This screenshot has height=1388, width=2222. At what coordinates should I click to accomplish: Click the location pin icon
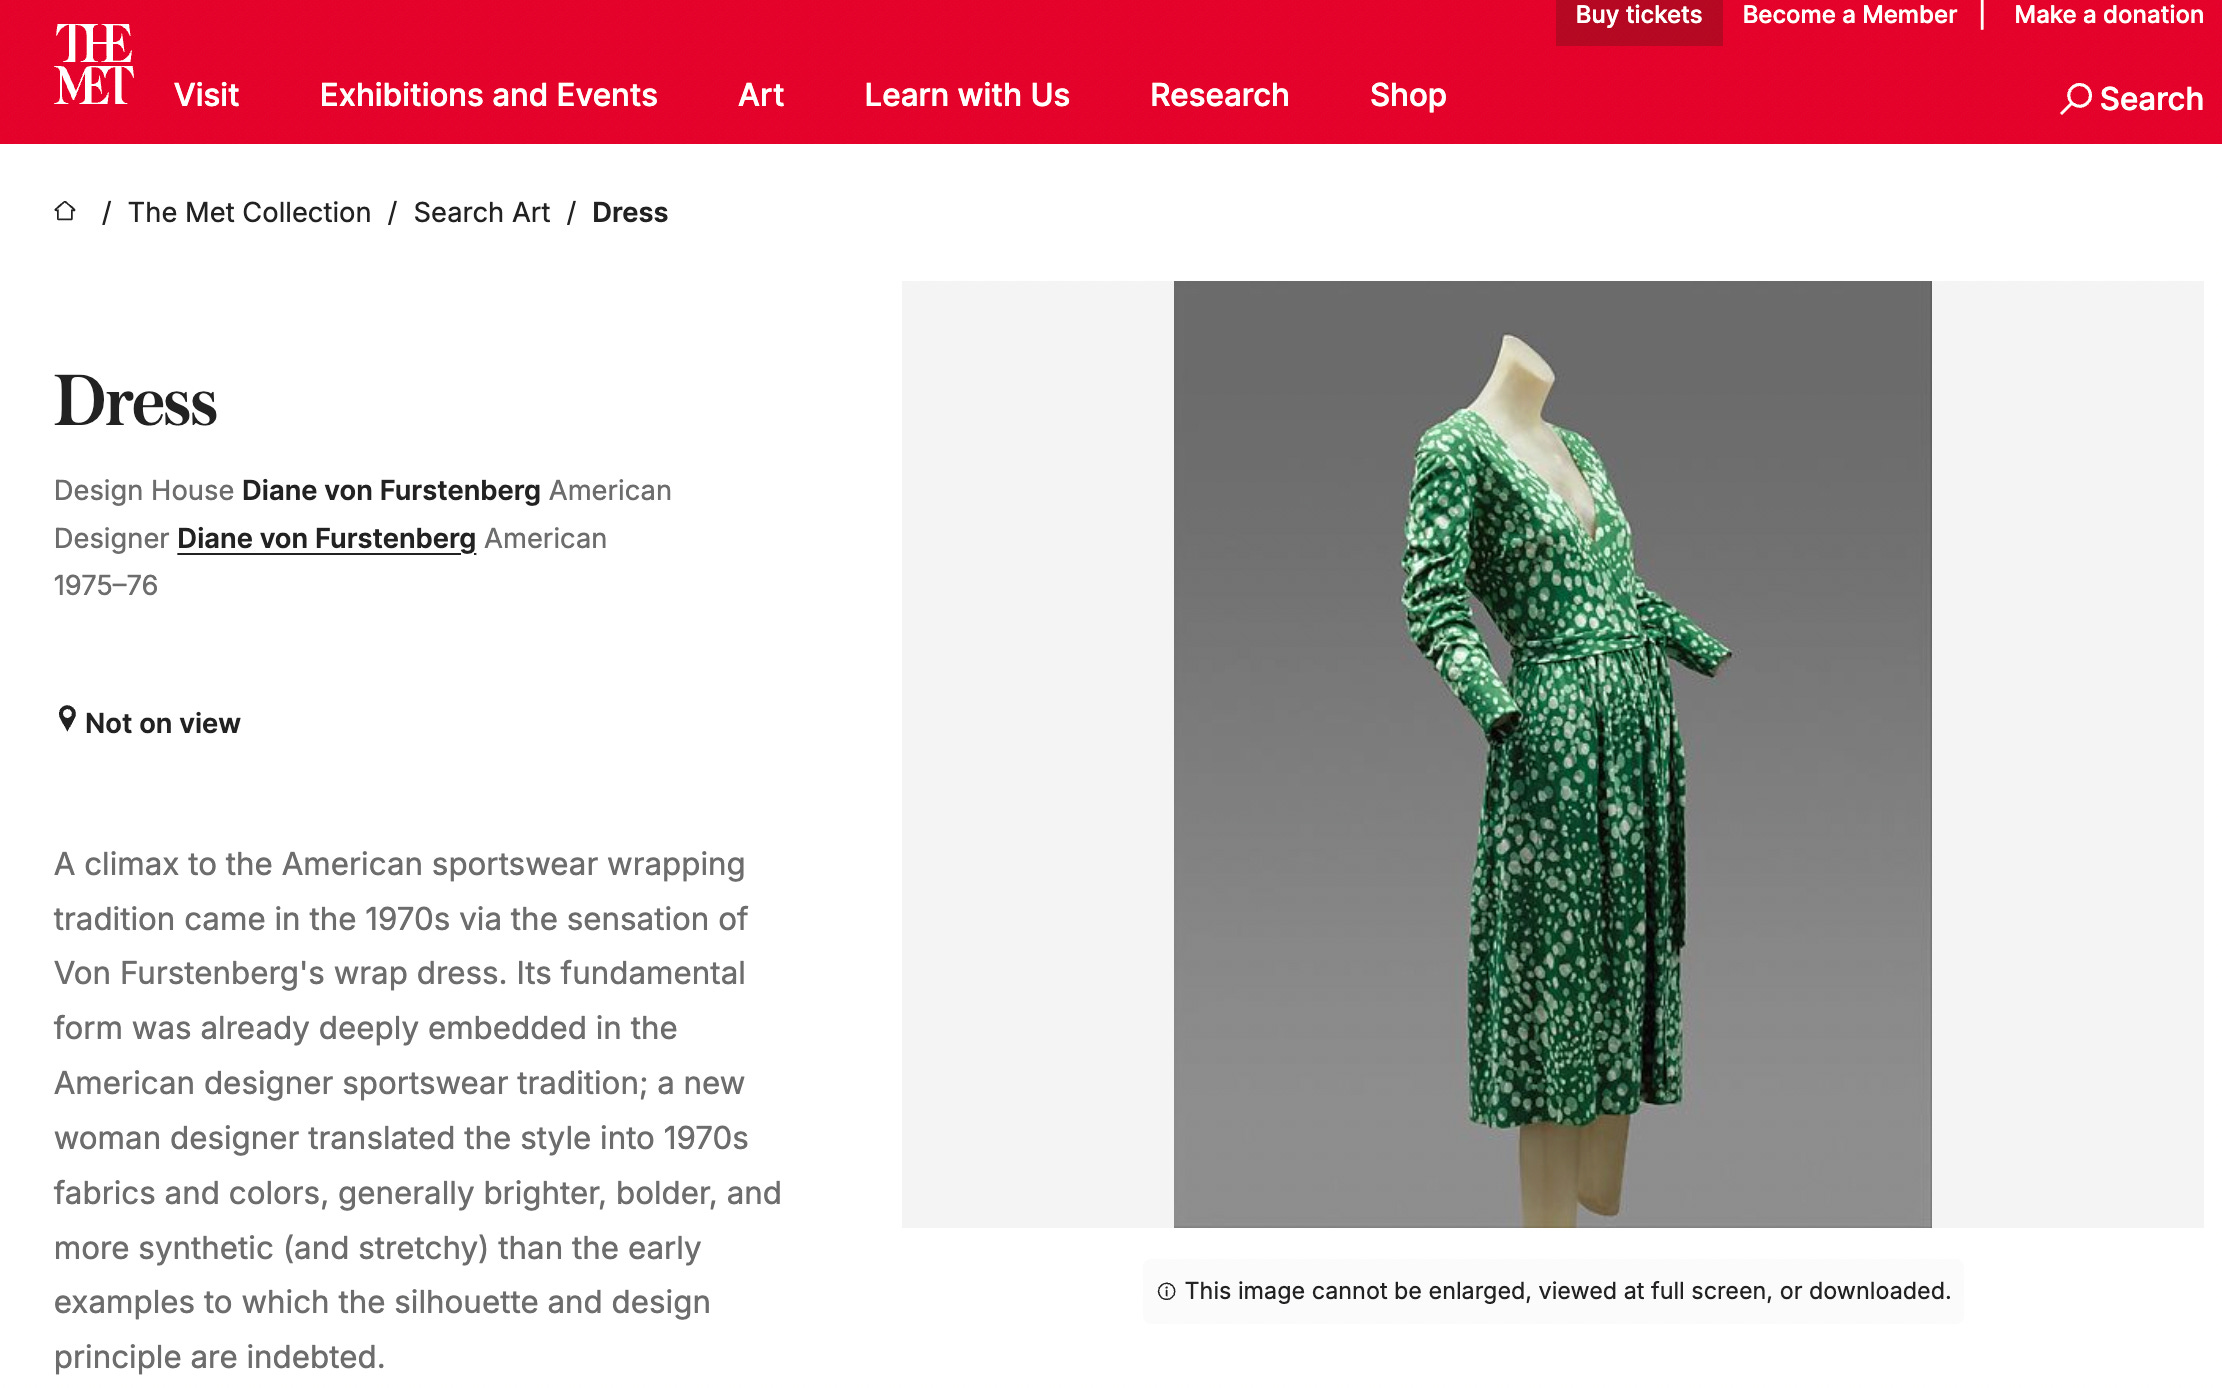click(x=67, y=719)
